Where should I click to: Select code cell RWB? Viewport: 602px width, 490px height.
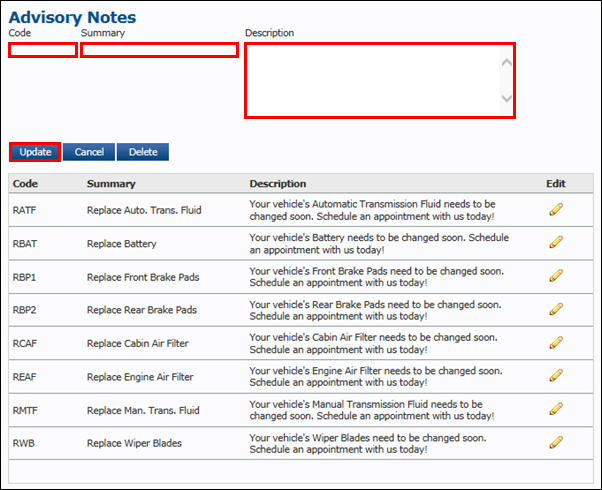click(x=23, y=443)
